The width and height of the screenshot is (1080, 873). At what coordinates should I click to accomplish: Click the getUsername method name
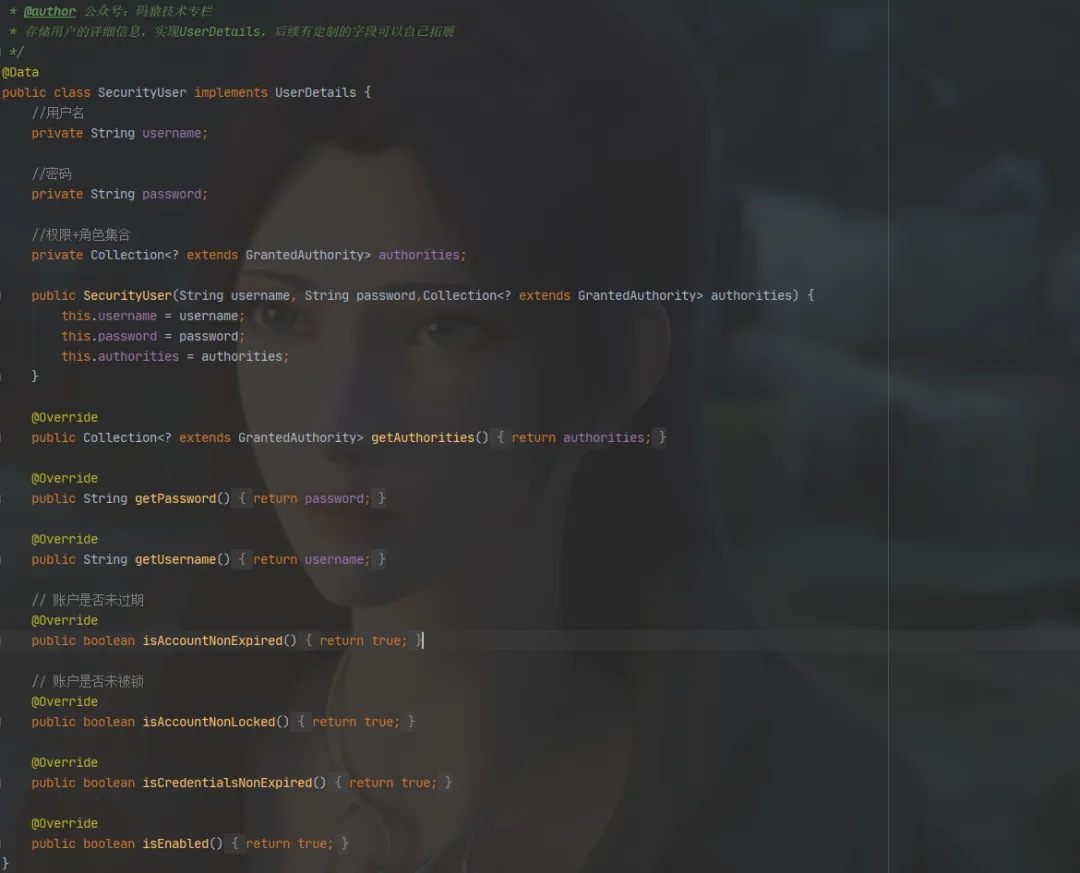point(176,559)
